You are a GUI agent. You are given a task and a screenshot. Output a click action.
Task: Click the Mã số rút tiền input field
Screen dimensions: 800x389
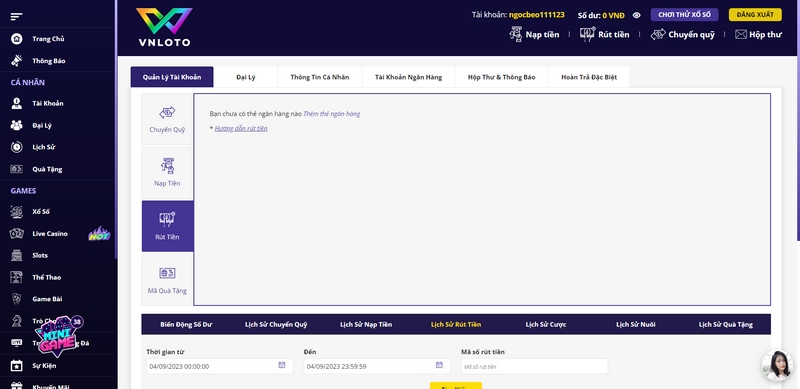tap(534, 366)
